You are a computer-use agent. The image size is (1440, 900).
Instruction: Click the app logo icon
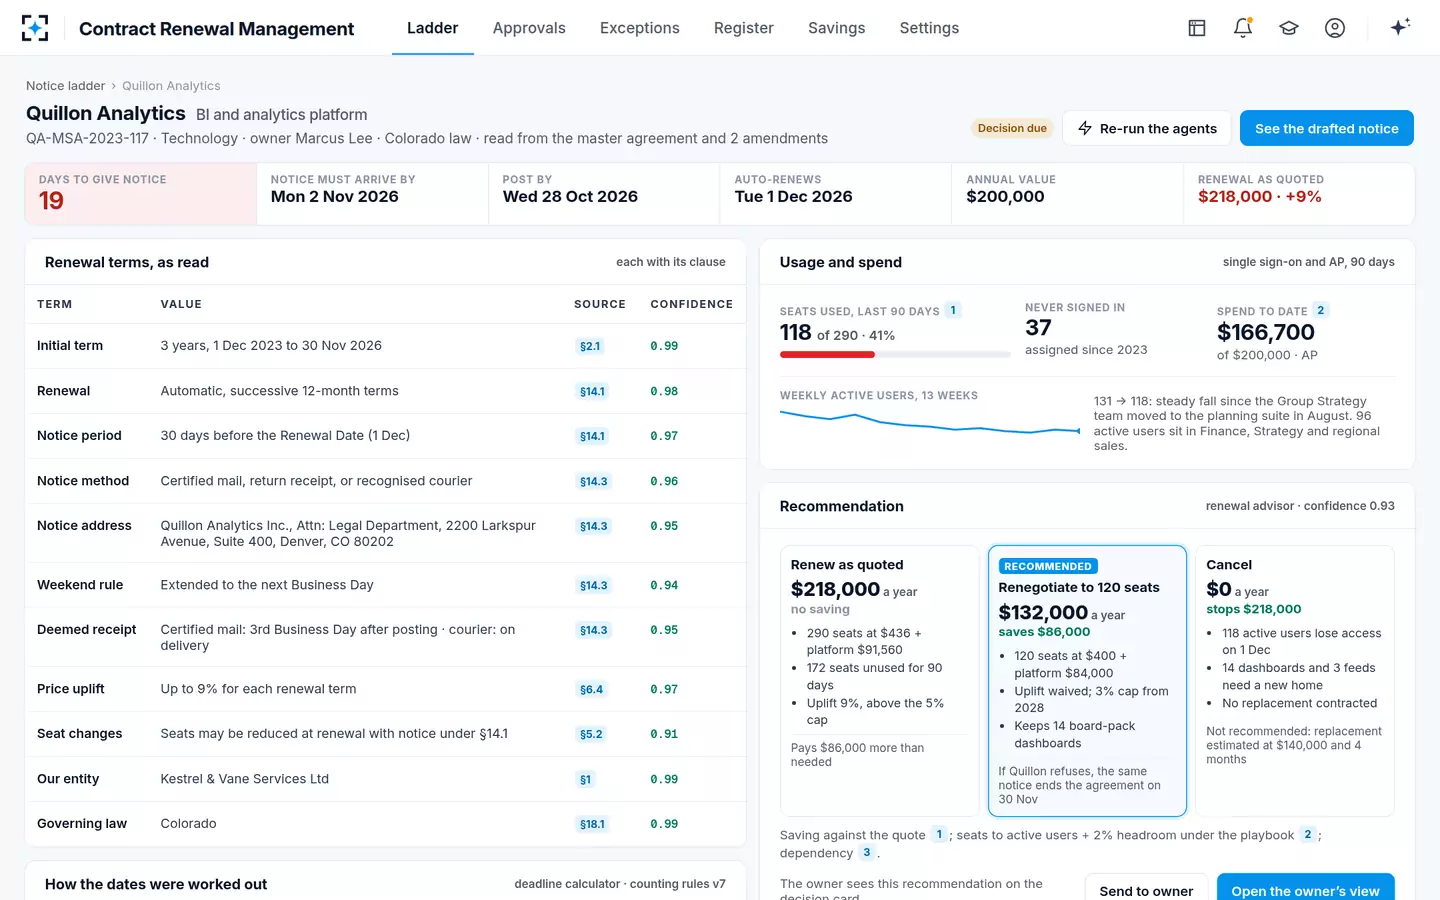pyautogui.click(x=35, y=28)
